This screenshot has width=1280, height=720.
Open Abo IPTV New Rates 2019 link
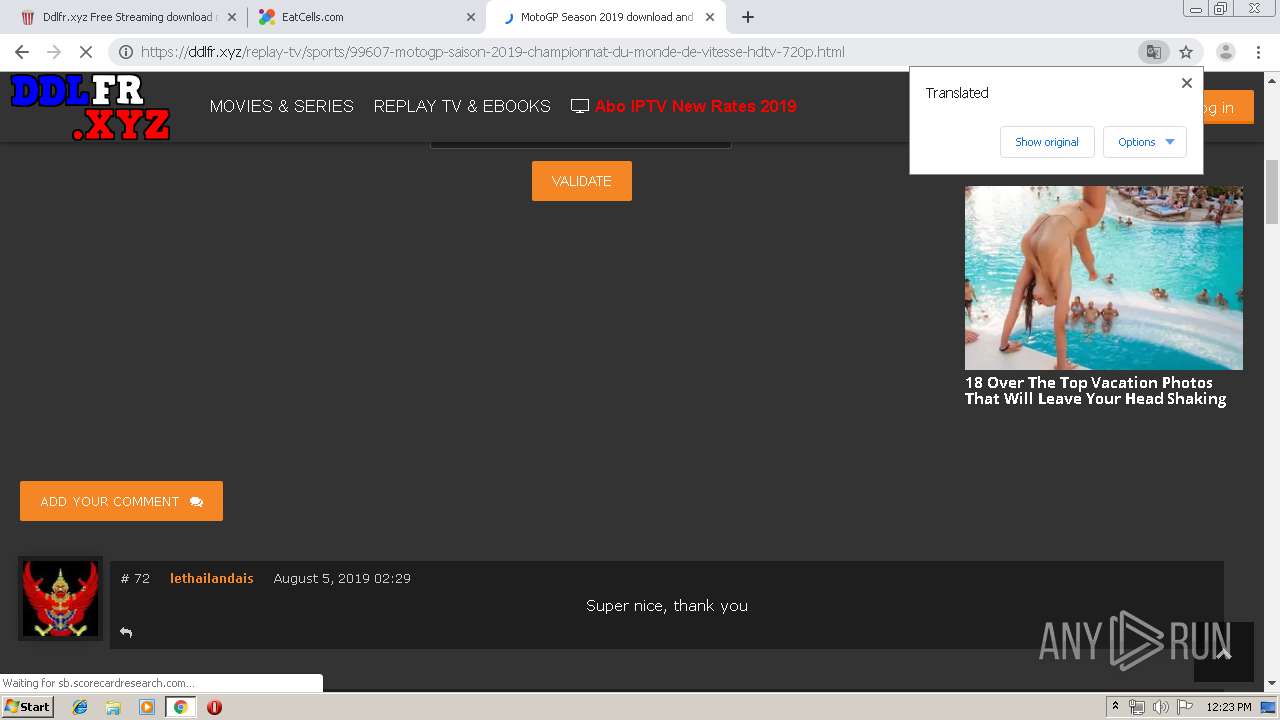pyautogui.click(x=696, y=106)
